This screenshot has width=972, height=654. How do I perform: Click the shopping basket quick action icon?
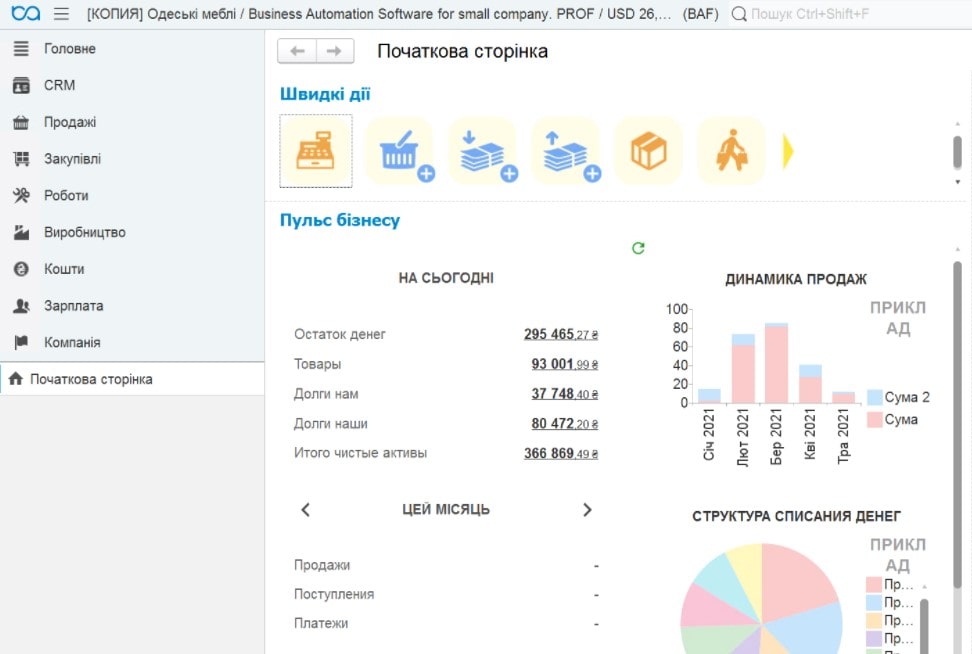(399, 150)
